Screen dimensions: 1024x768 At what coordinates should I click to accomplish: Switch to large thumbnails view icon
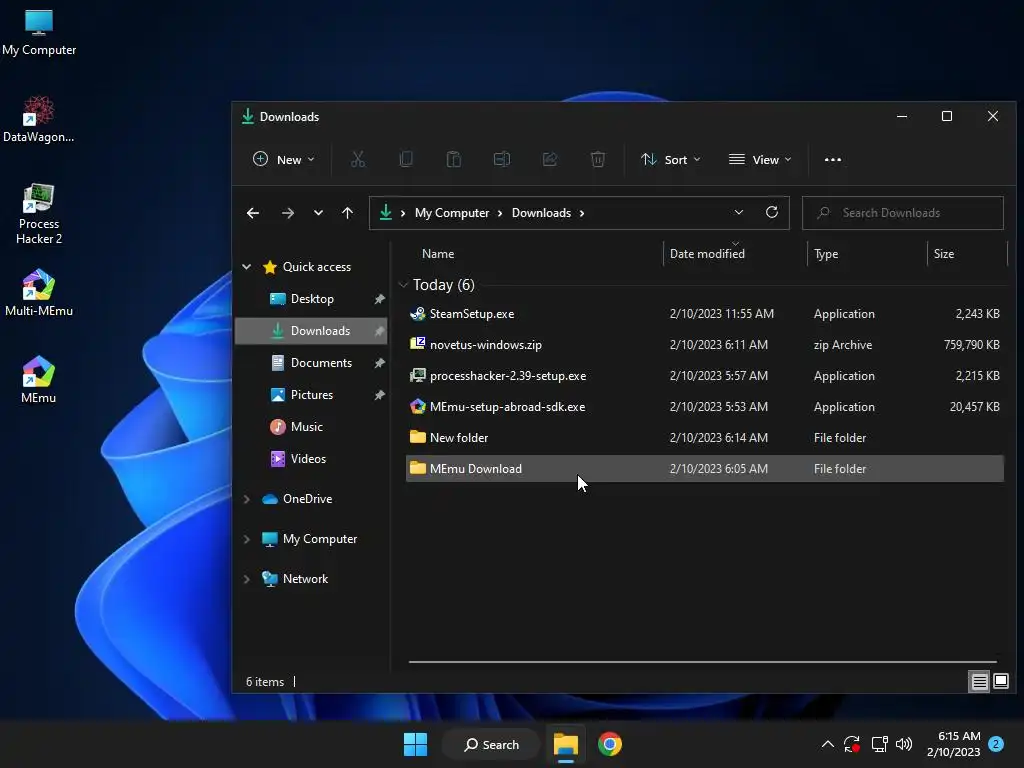[x=1001, y=682]
